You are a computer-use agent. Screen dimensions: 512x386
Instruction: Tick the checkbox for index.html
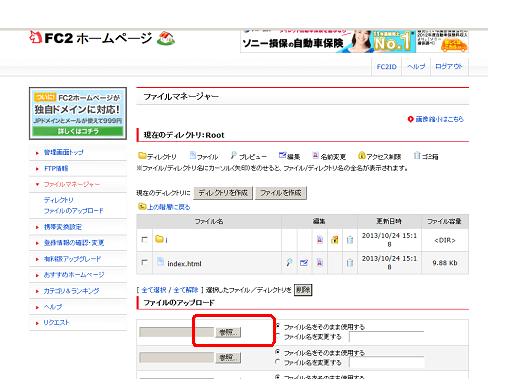point(144,262)
